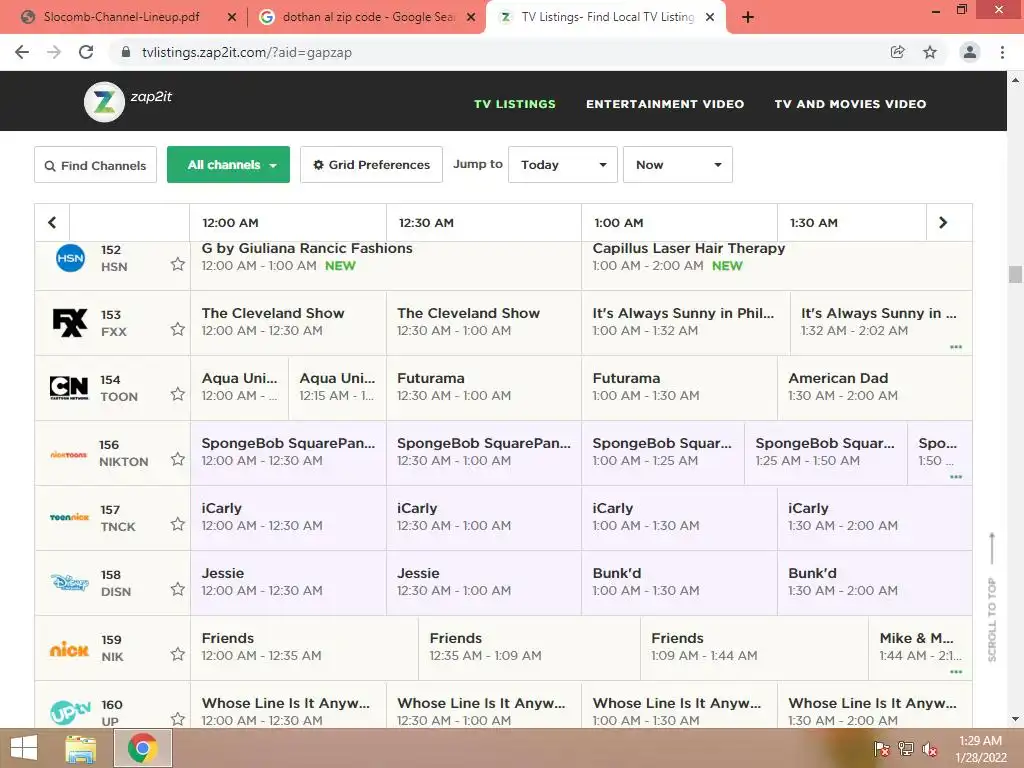Click the Find Channels button

coord(95,165)
